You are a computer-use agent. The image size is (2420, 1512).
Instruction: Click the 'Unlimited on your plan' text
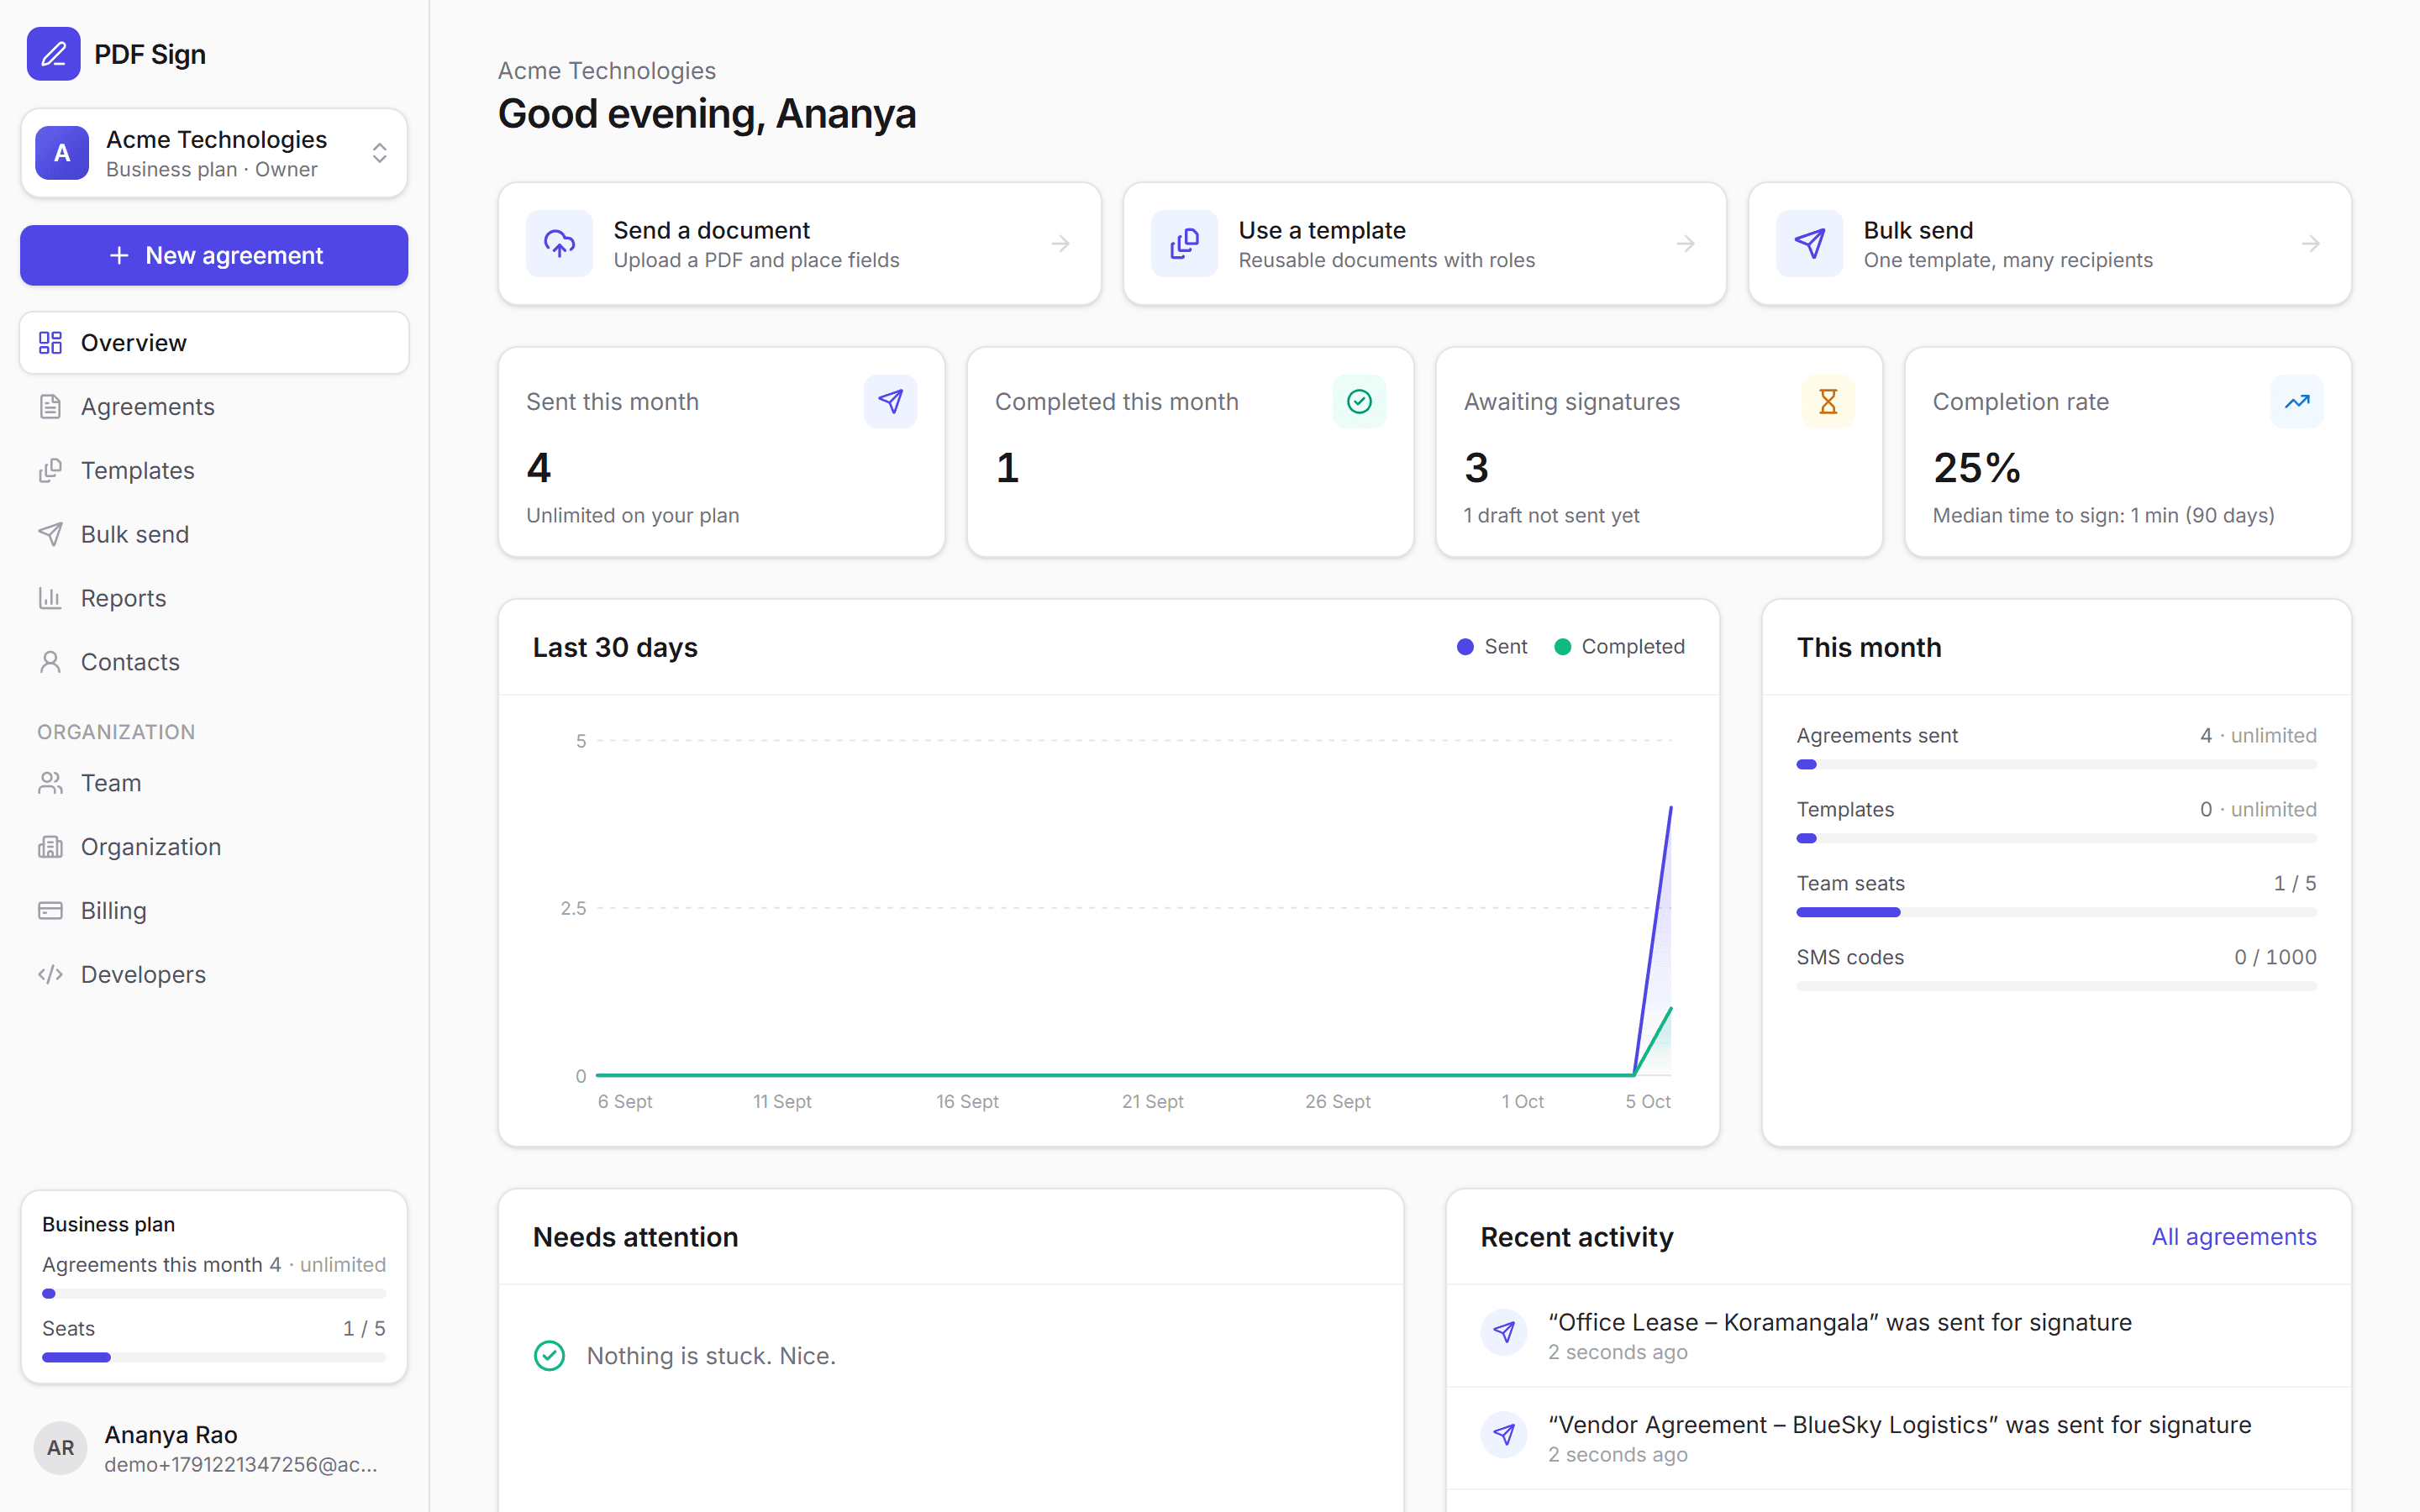(633, 516)
